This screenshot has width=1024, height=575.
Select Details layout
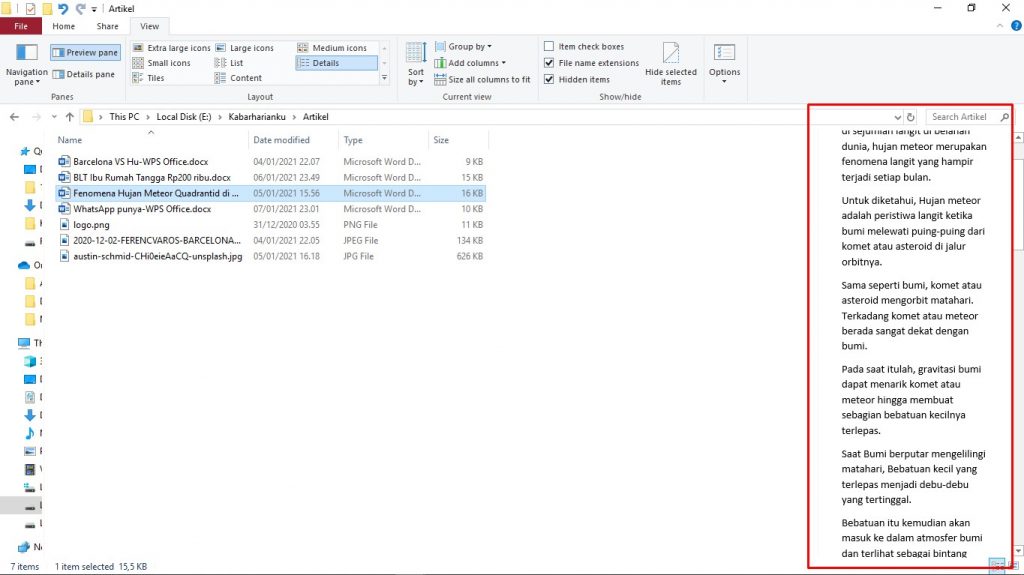pyautogui.click(x=336, y=63)
